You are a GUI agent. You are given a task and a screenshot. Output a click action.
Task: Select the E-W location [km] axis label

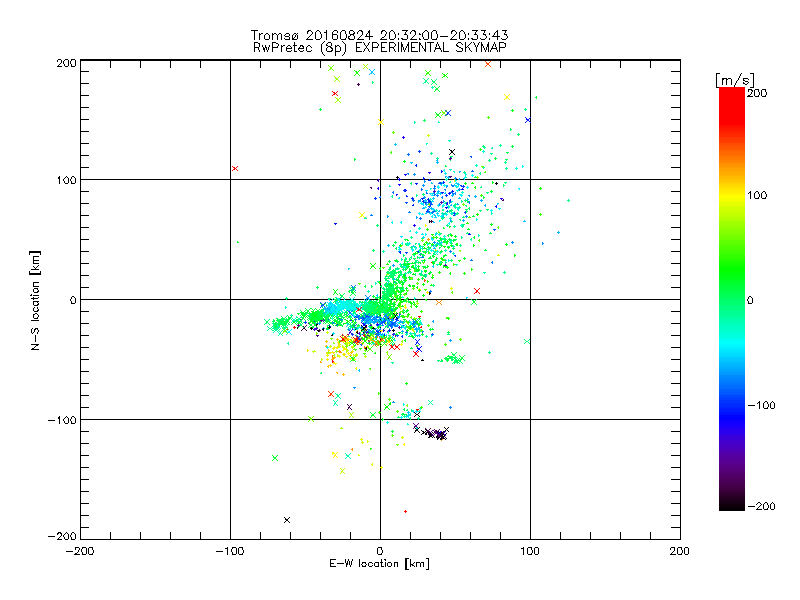(379, 563)
